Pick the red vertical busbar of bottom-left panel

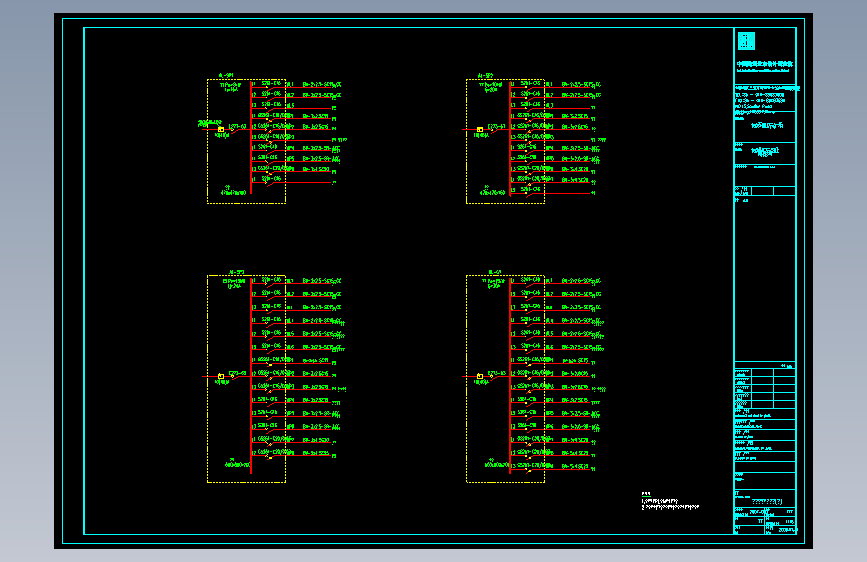[251, 375]
